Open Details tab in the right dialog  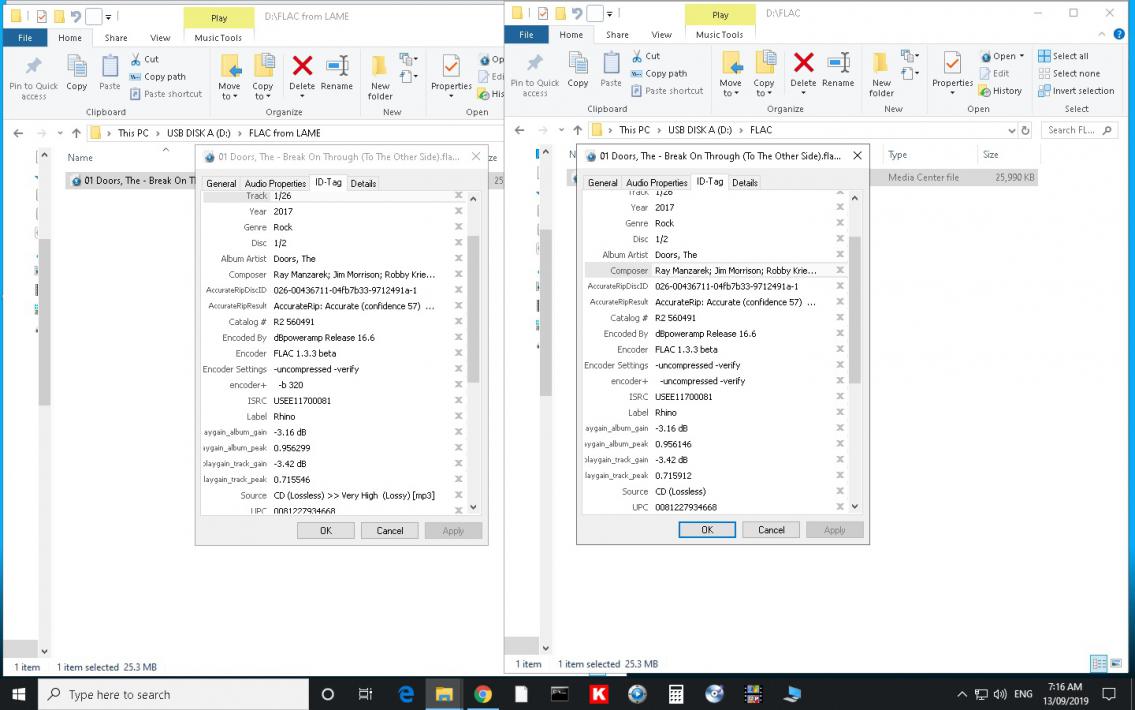point(745,183)
